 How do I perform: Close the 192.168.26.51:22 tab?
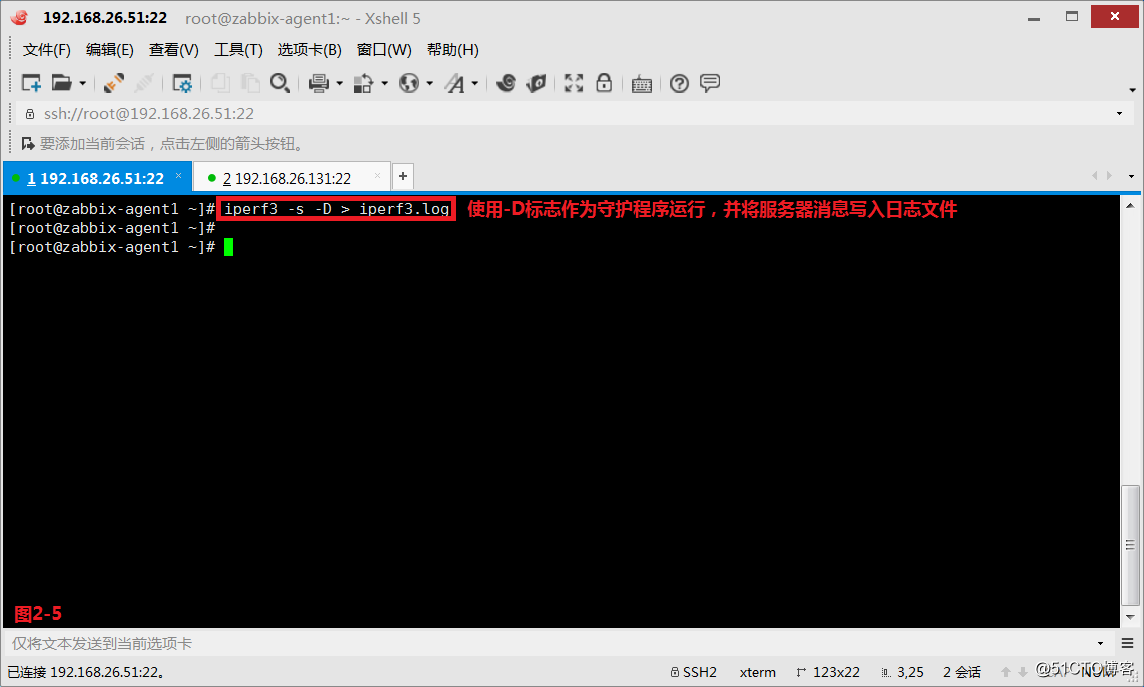tap(178, 176)
